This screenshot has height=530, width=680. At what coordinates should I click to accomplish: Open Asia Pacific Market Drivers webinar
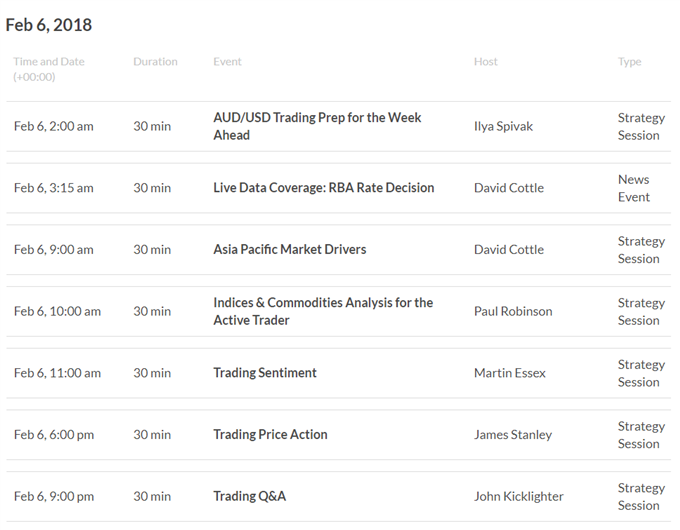coord(290,249)
